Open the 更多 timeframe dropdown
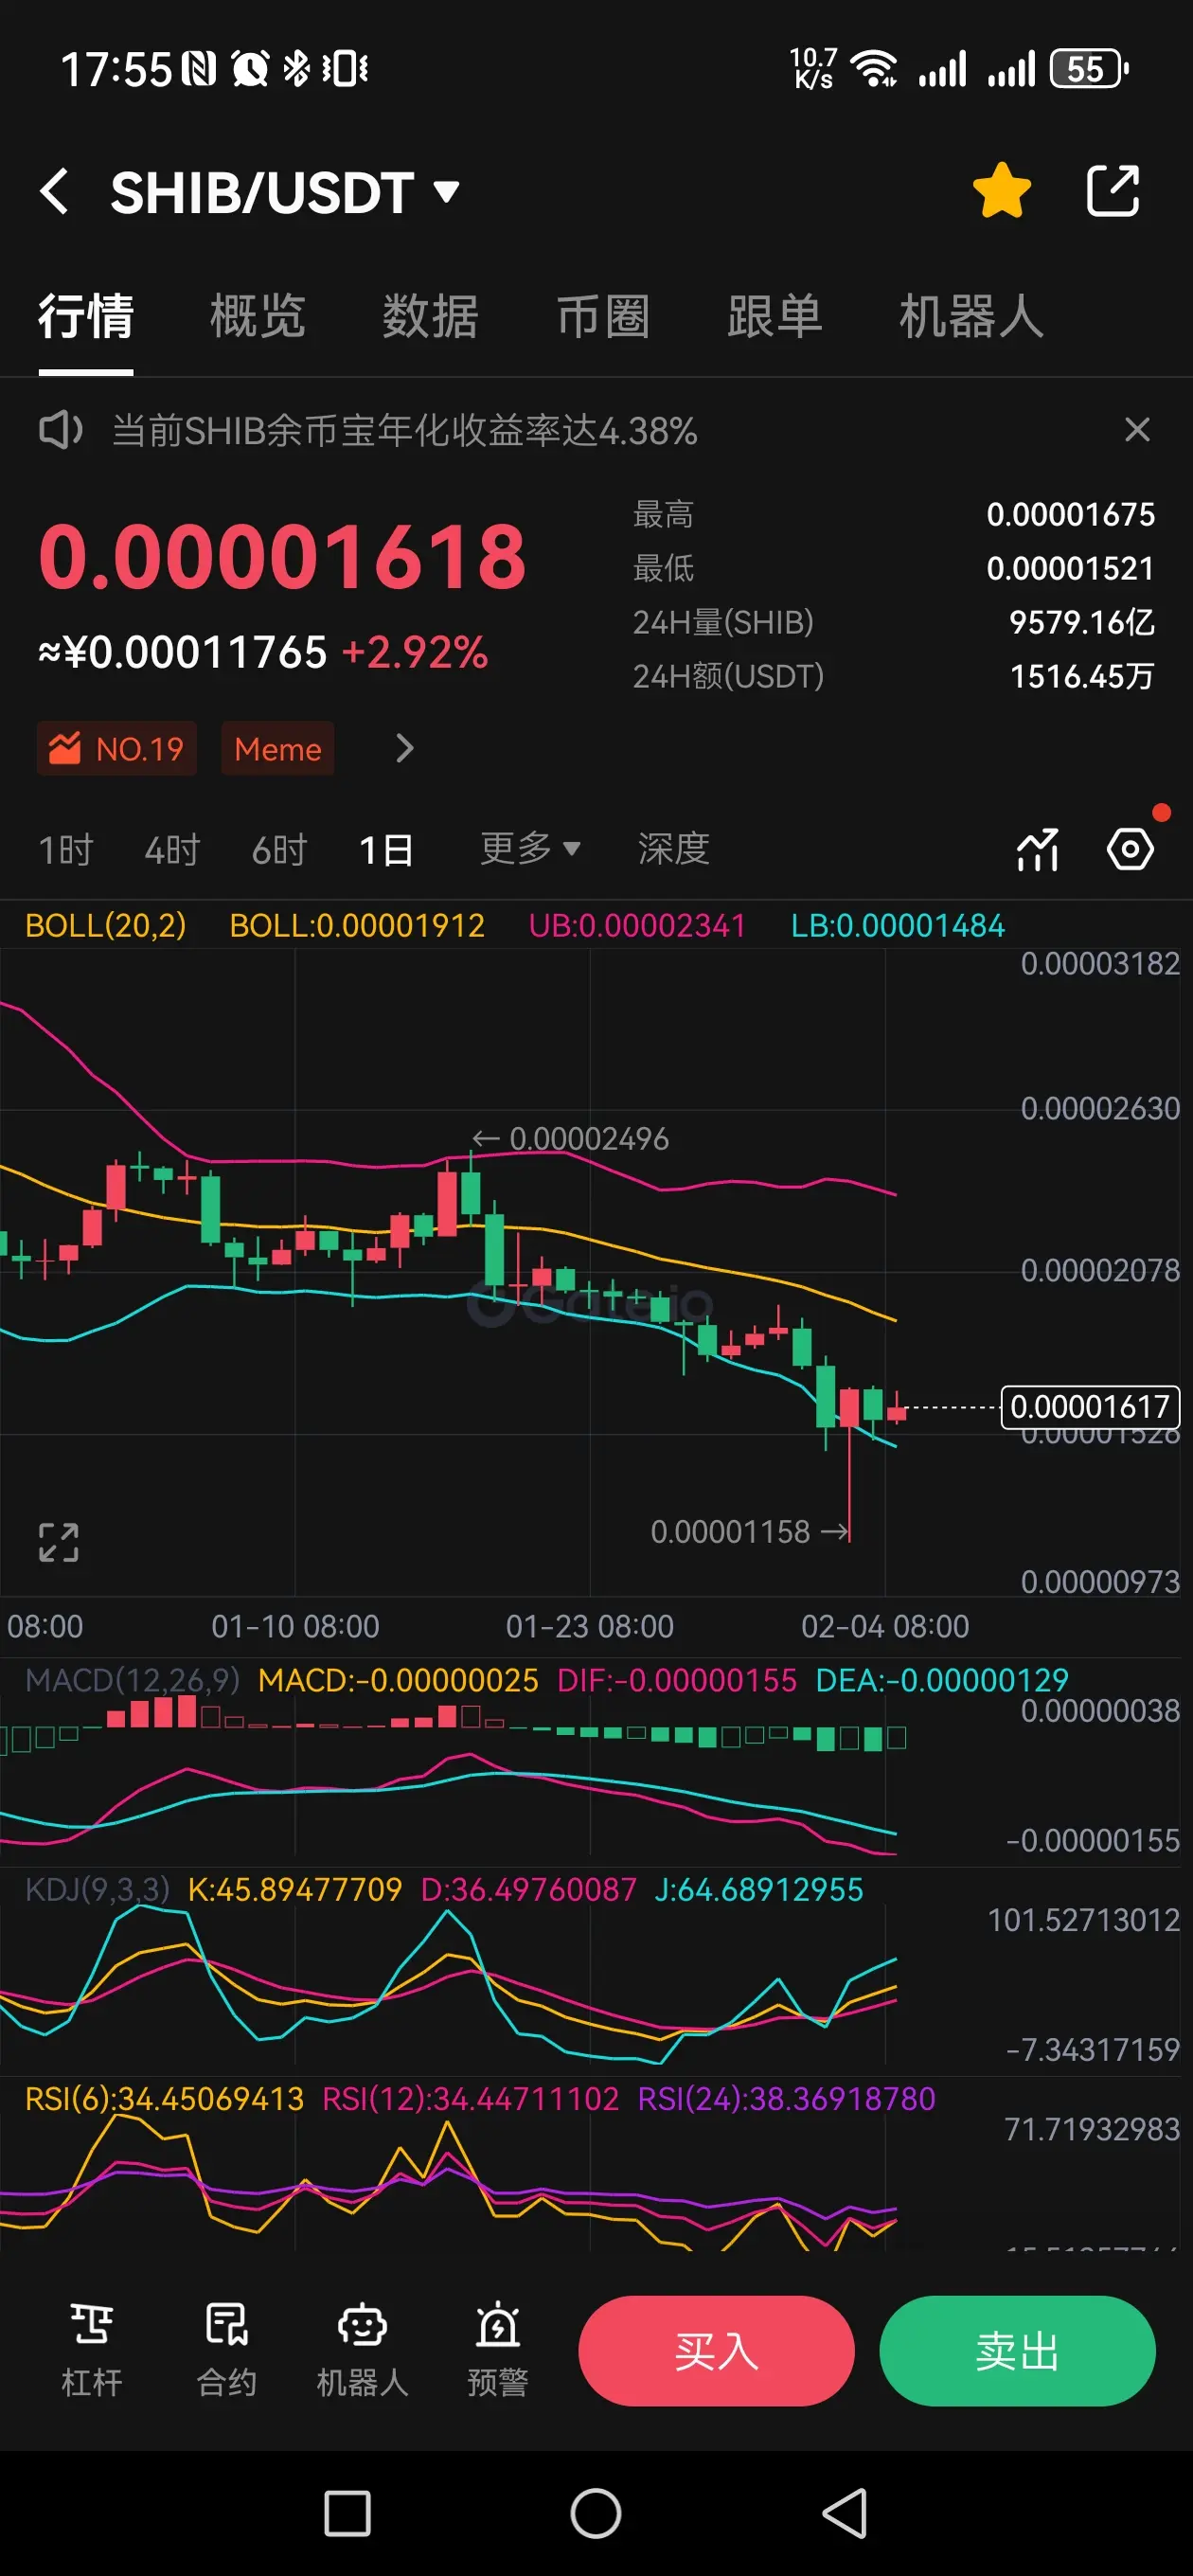The height and width of the screenshot is (2576, 1193). pyautogui.click(x=530, y=849)
